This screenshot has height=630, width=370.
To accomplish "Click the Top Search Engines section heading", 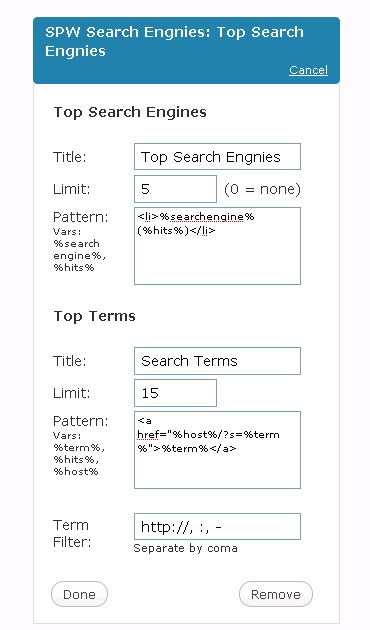I will [x=130, y=112].
